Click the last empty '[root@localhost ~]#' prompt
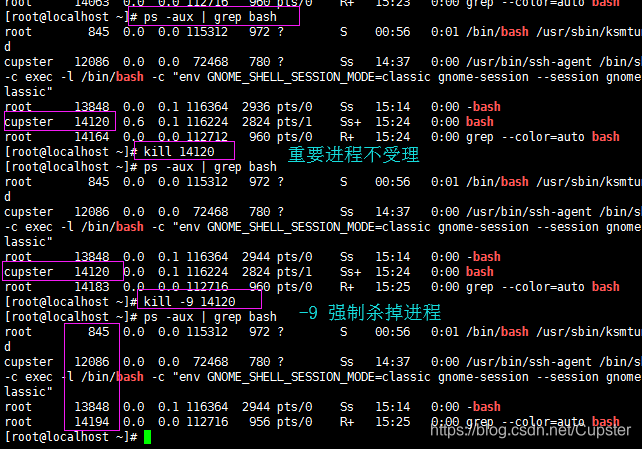This screenshot has width=642, height=449. [x=71, y=437]
